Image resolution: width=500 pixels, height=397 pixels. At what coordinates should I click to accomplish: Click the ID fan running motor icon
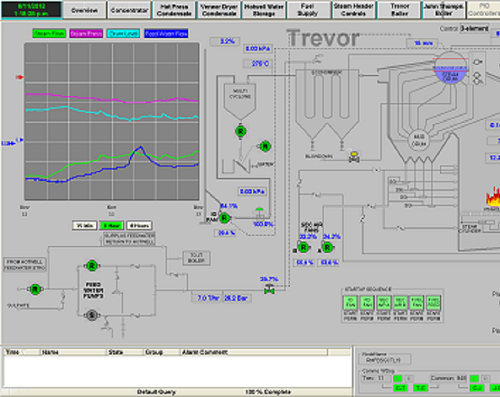224,218
